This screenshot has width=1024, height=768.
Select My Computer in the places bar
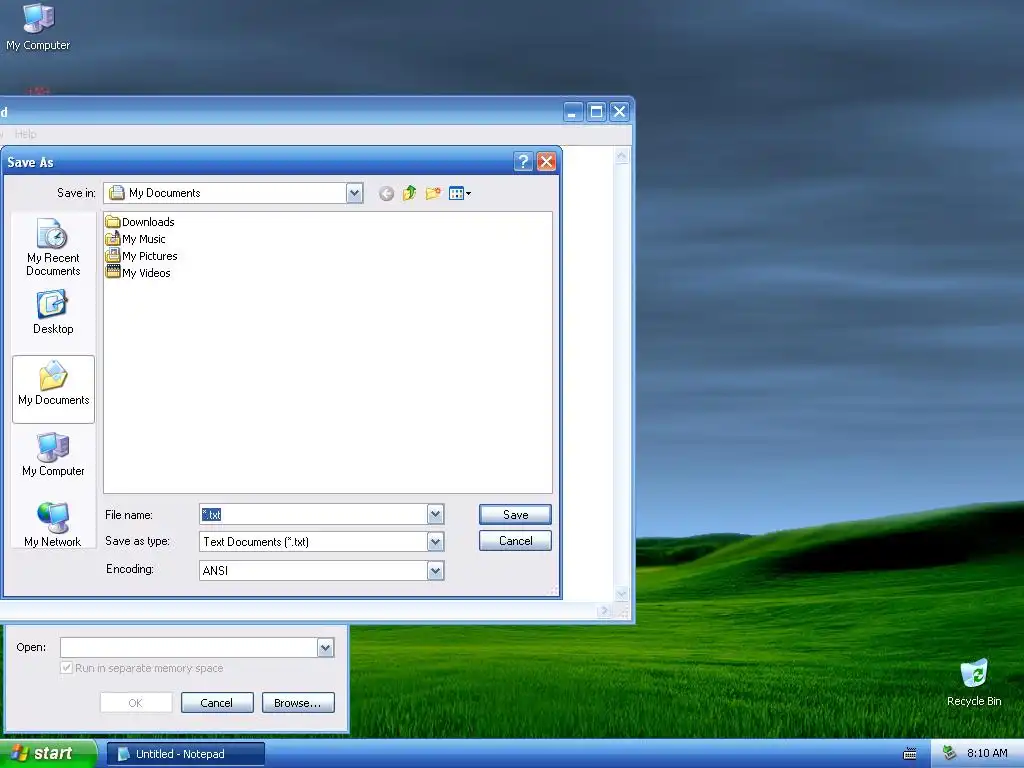(53, 455)
